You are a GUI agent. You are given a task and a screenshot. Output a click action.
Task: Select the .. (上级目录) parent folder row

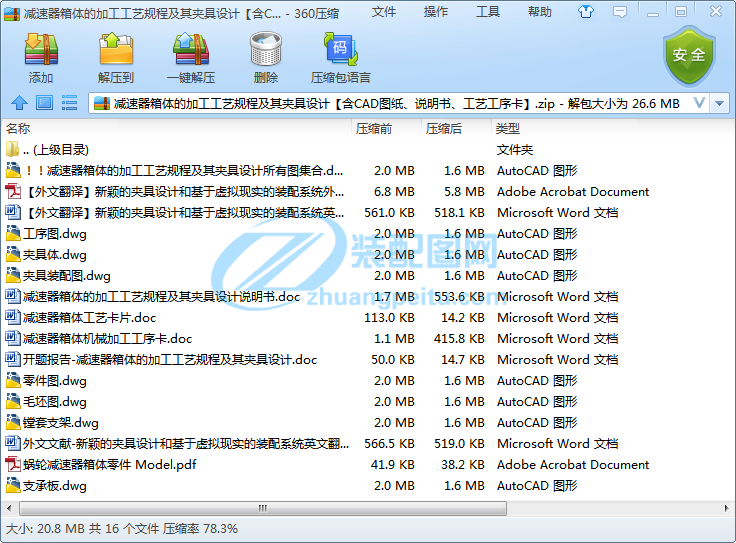368,149
